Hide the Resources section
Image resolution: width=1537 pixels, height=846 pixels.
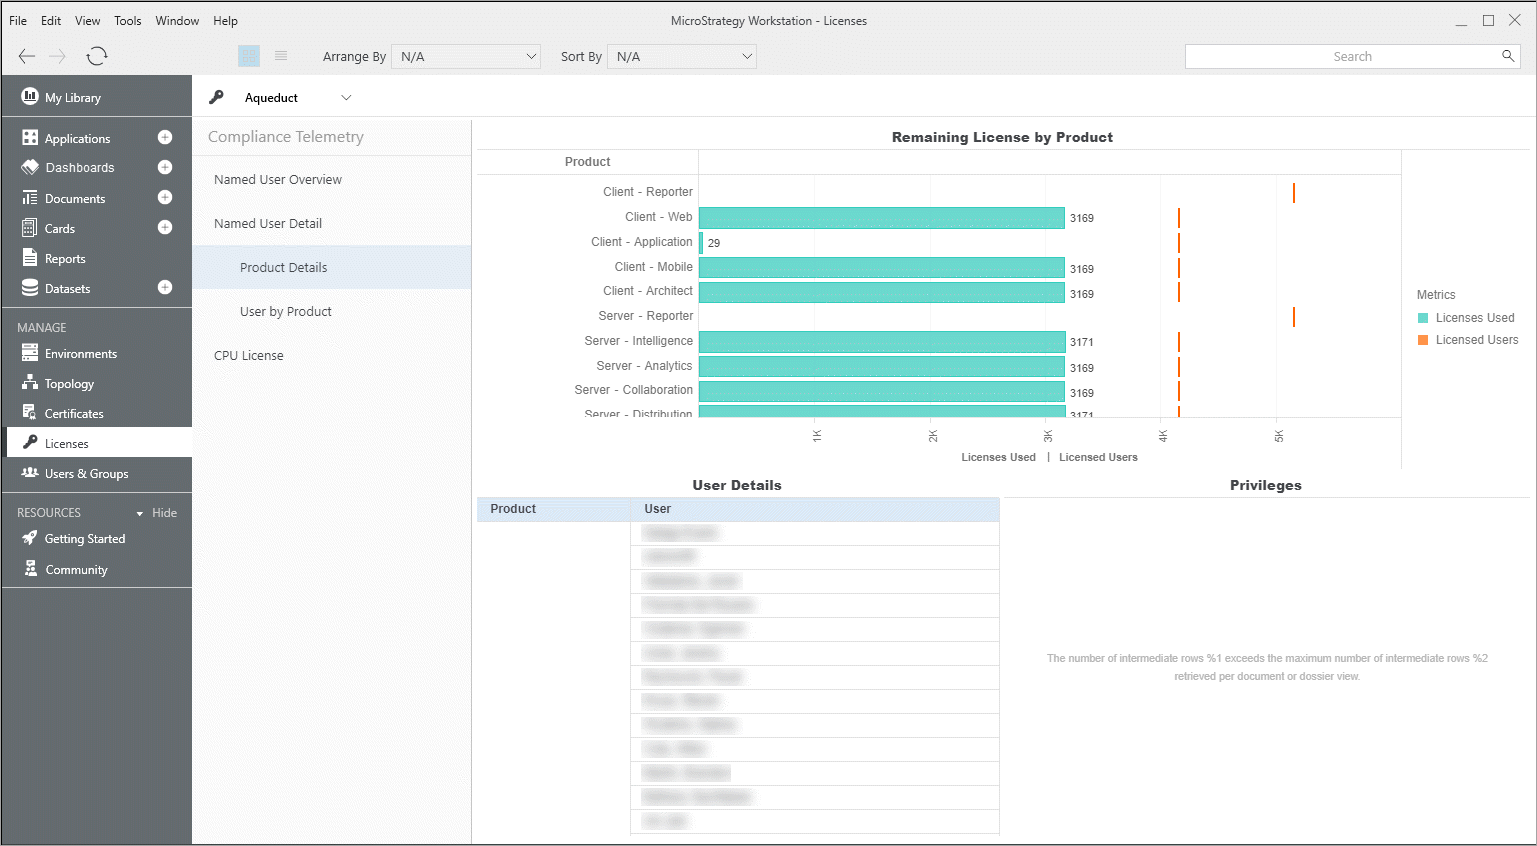tap(164, 513)
